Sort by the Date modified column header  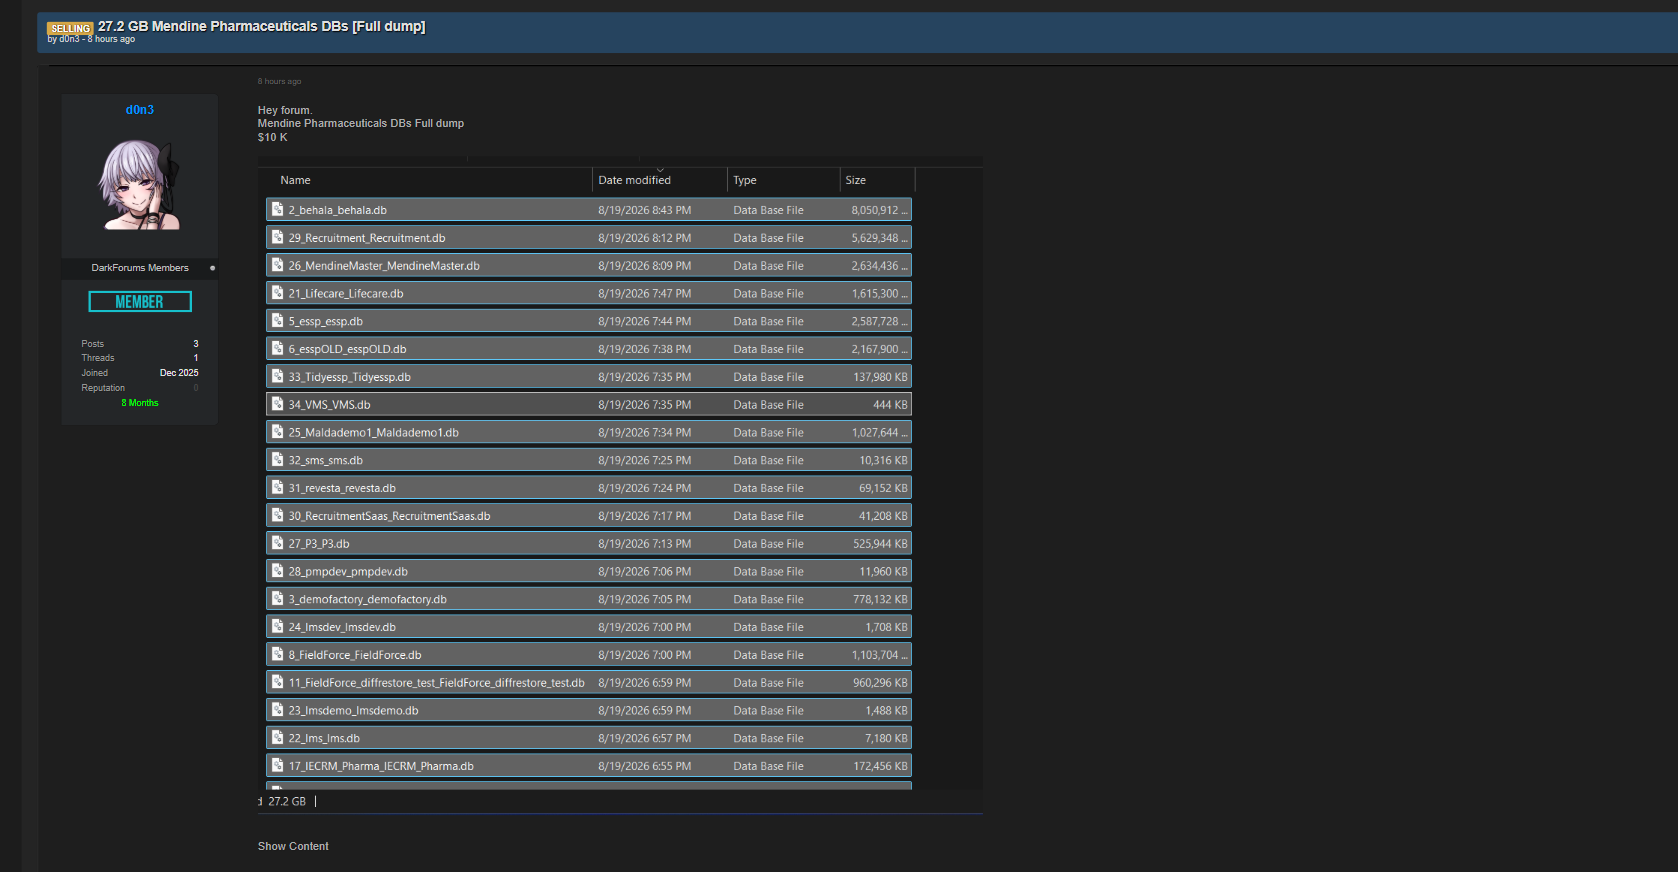click(x=635, y=180)
